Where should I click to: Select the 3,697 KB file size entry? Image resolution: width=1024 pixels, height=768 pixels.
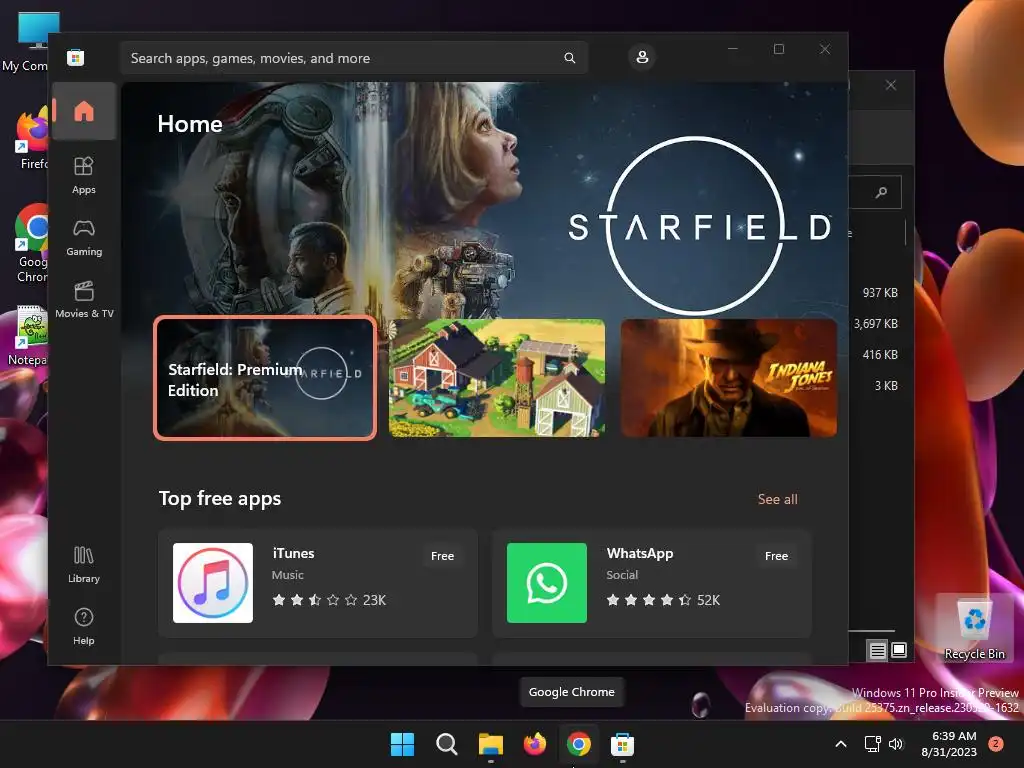coord(875,323)
